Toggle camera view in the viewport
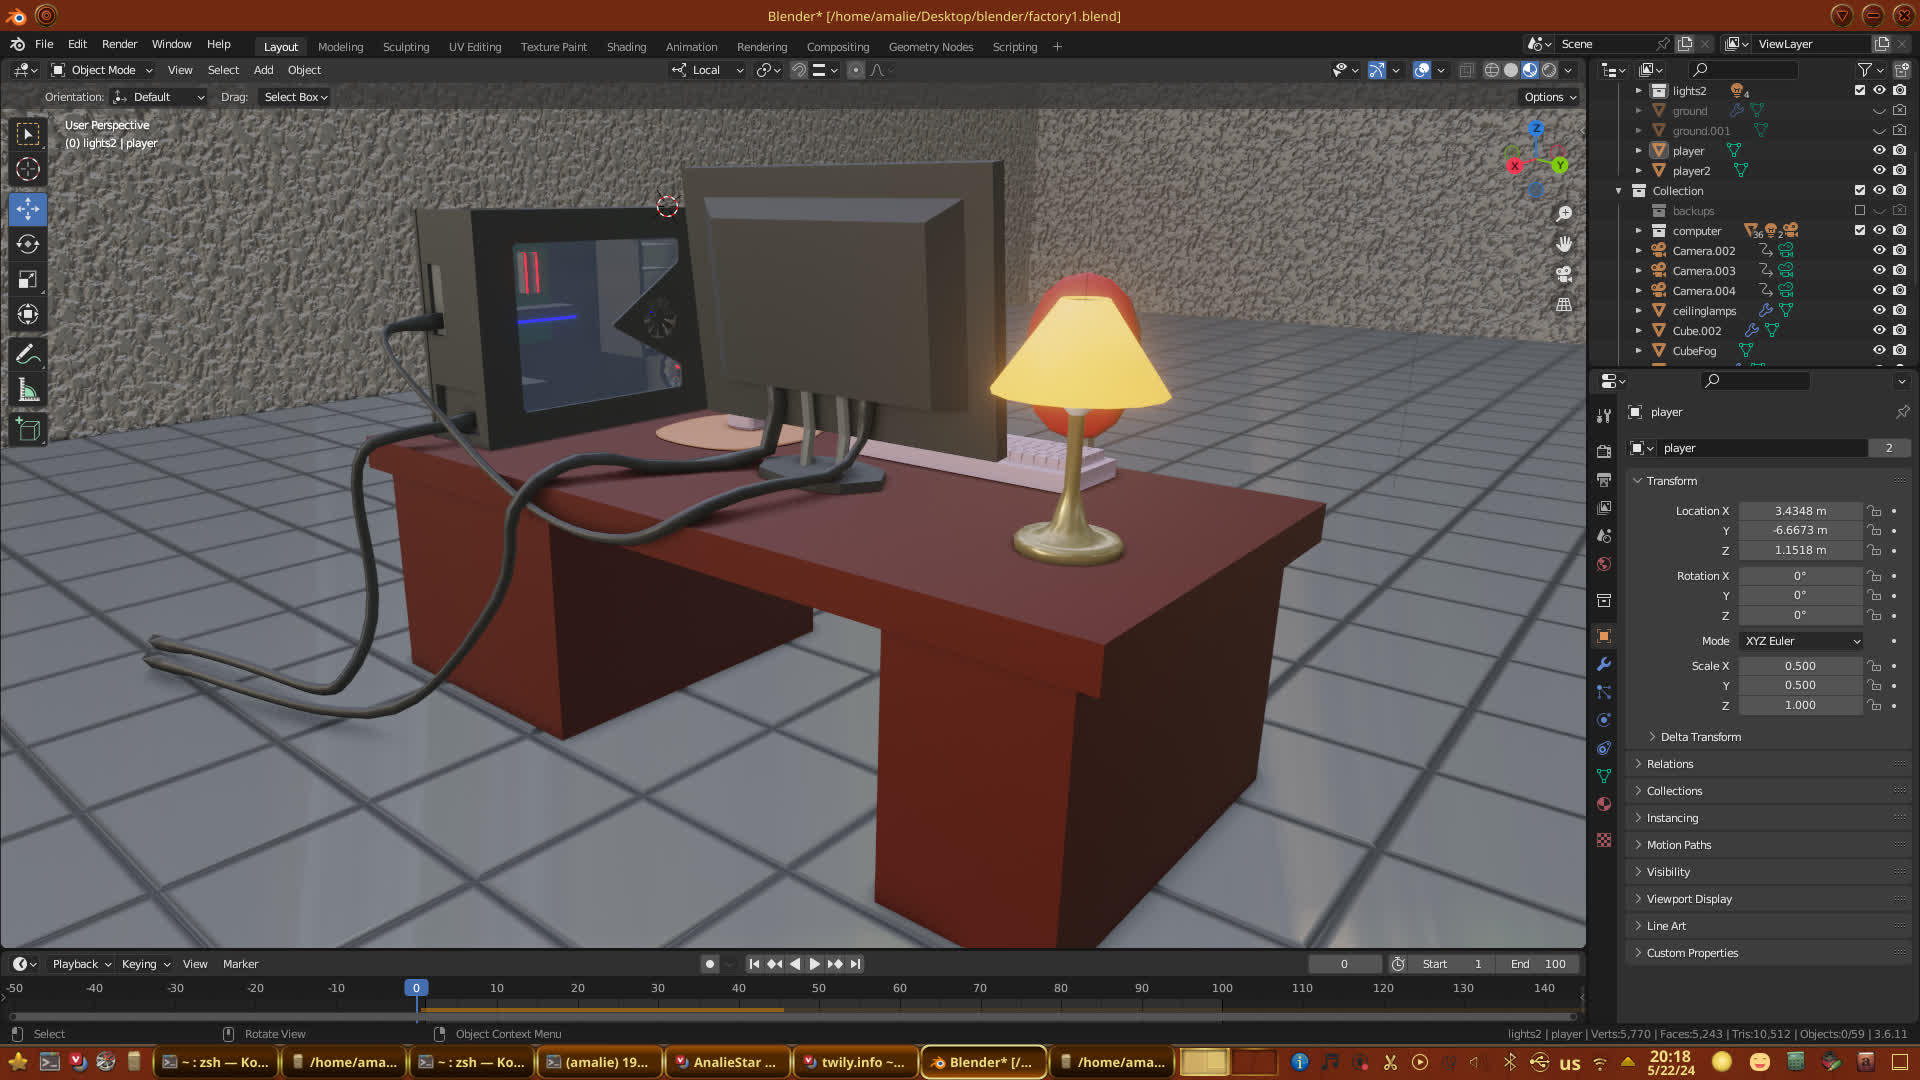1920x1080 pixels. pos(1564,274)
